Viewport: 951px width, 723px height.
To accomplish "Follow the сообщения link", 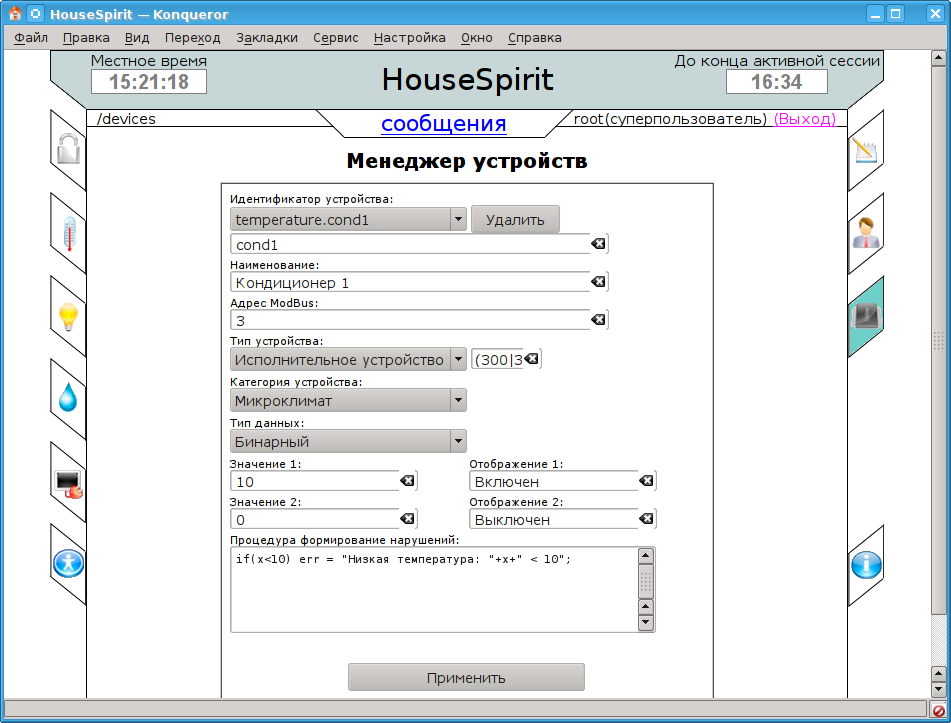I will pyautogui.click(x=443, y=124).
